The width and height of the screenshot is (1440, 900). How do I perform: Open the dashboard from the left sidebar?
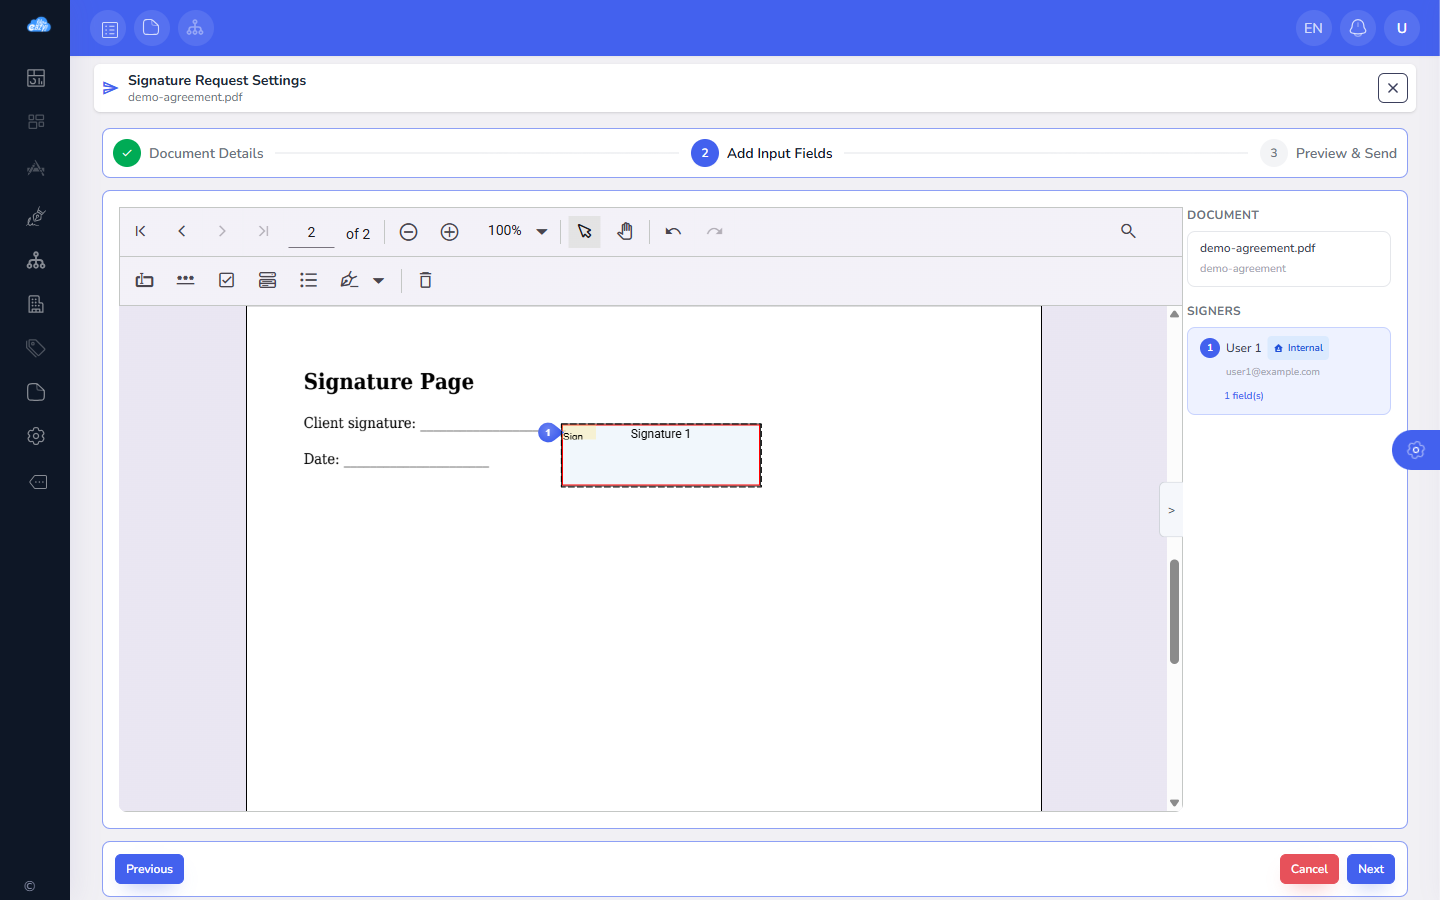(x=36, y=78)
